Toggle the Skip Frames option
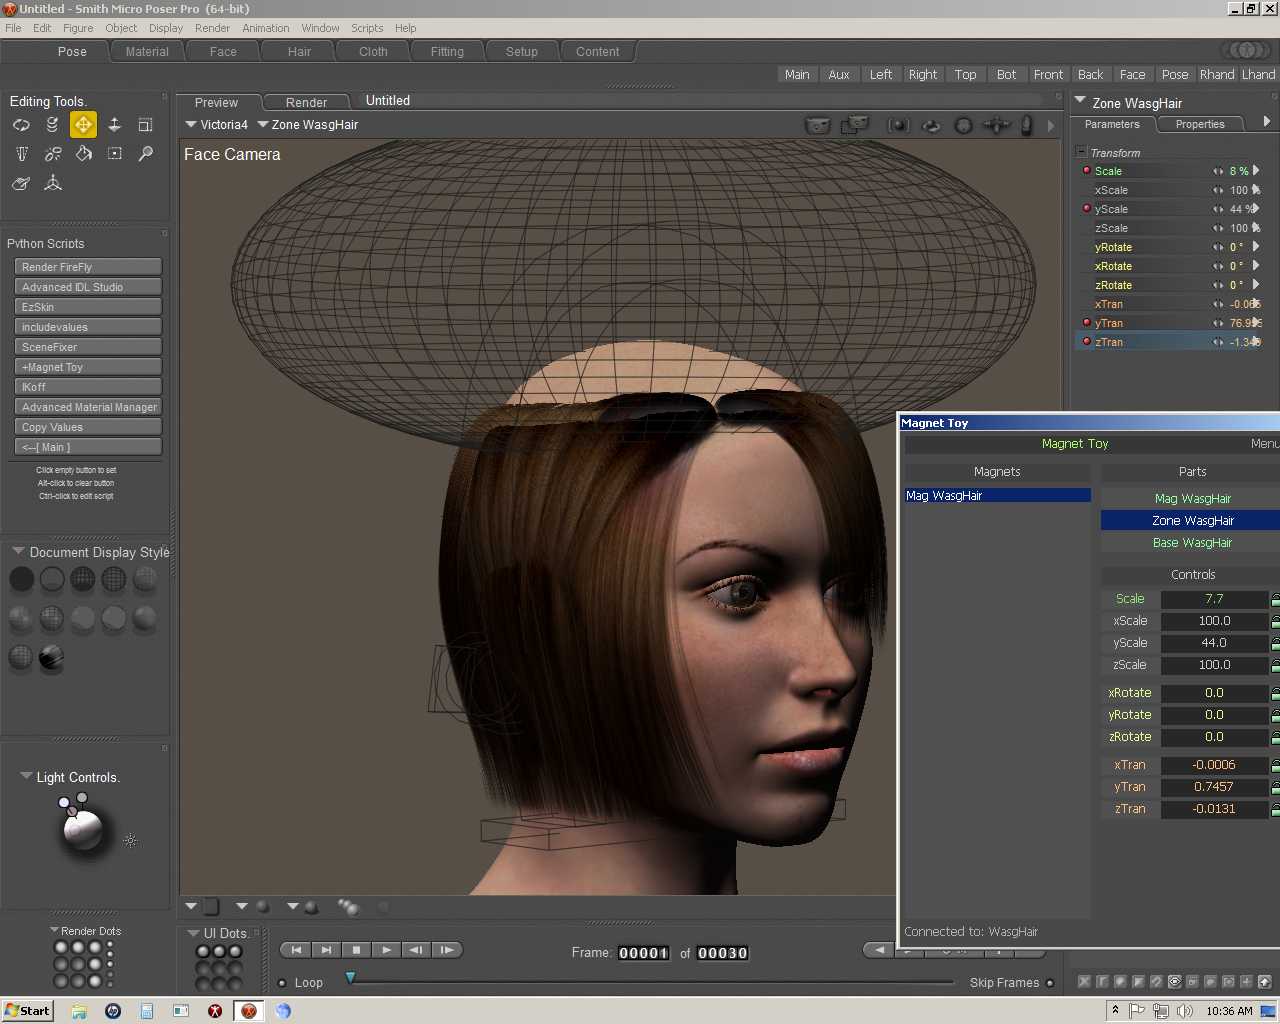The width and height of the screenshot is (1280, 1024). point(1050,983)
